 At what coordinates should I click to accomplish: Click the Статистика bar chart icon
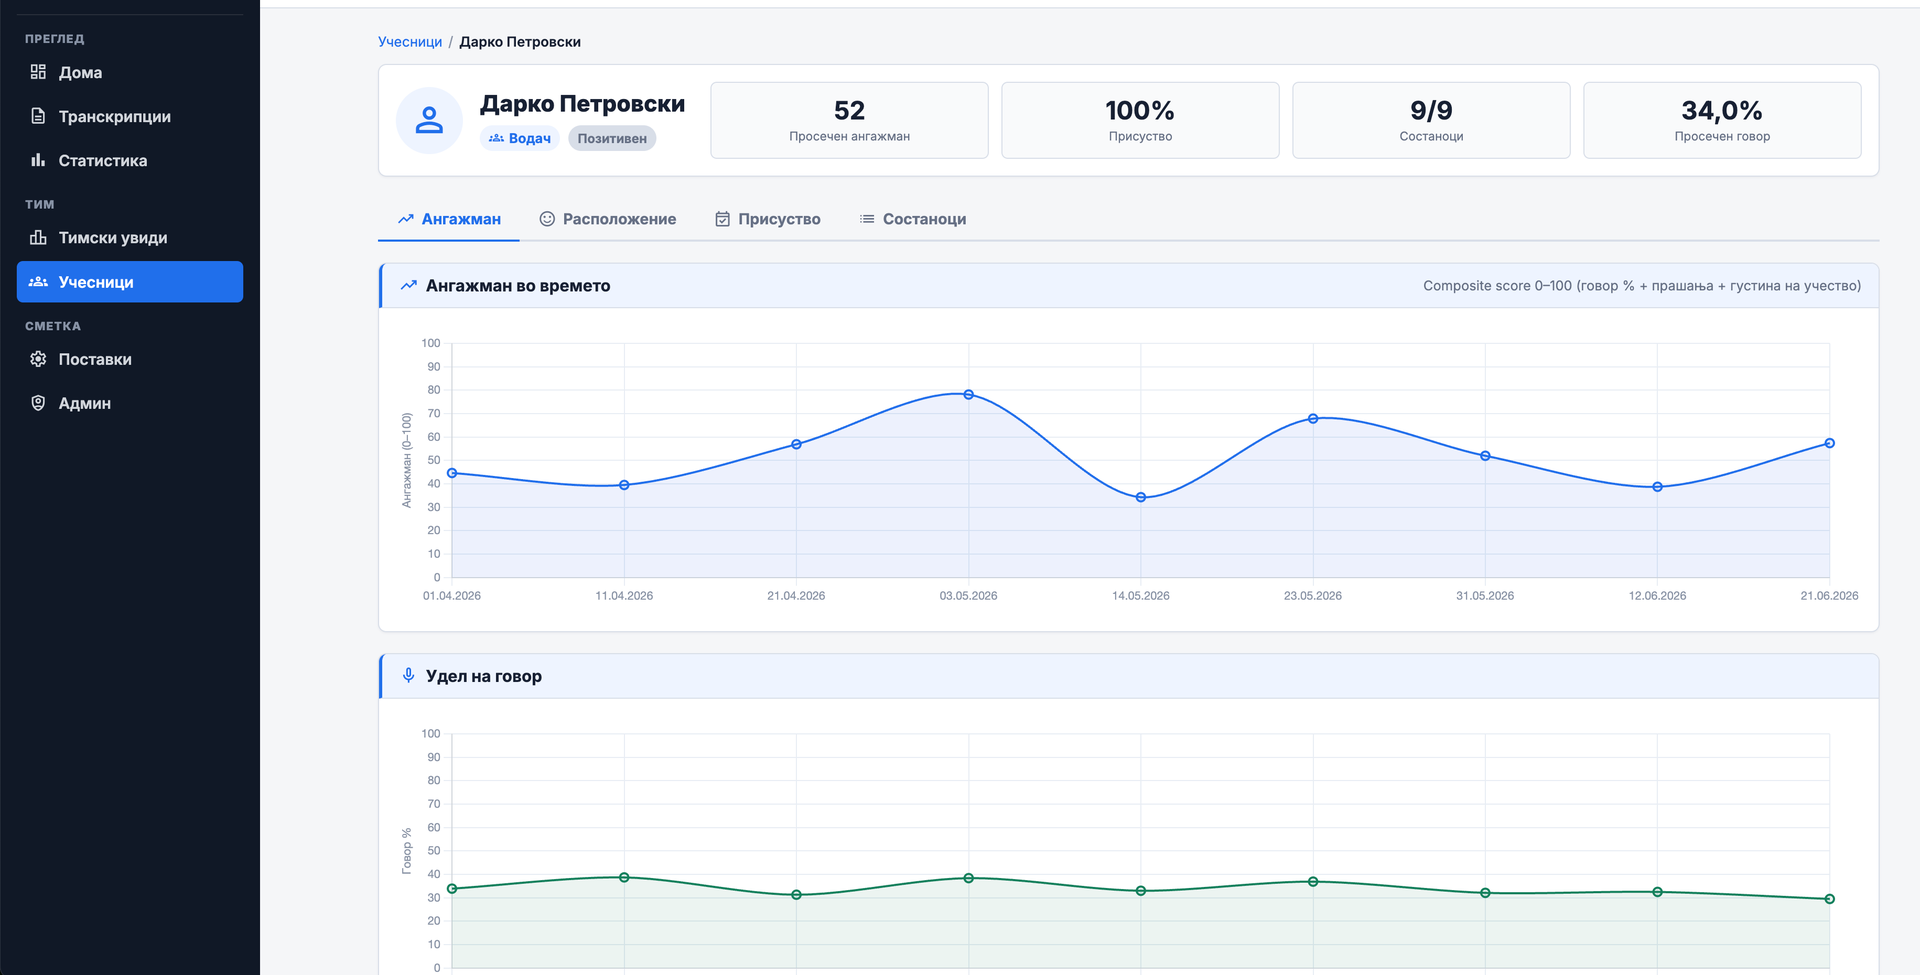coord(38,160)
